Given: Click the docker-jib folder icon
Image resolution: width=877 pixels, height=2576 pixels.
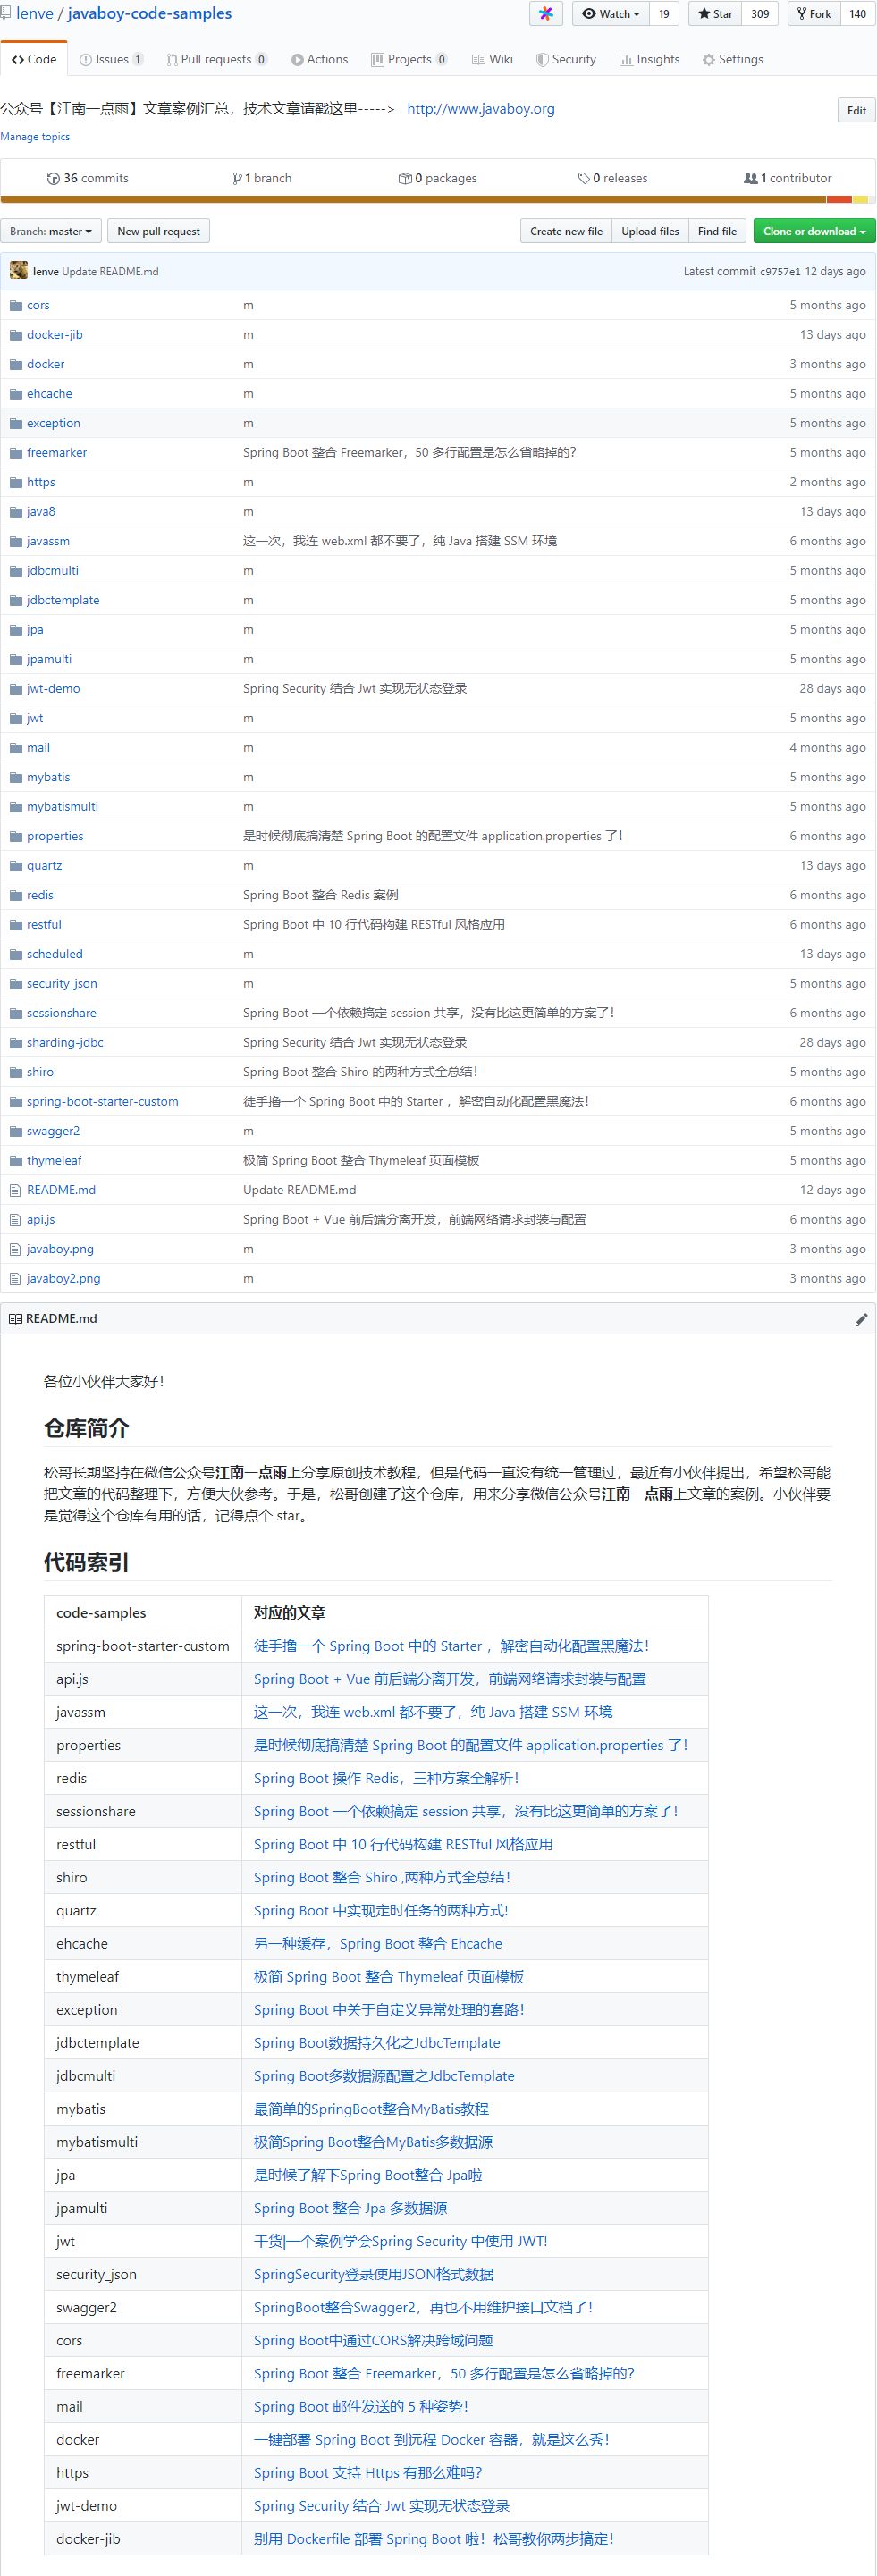Looking at the screenshot, I should click(x=16, y=335).
